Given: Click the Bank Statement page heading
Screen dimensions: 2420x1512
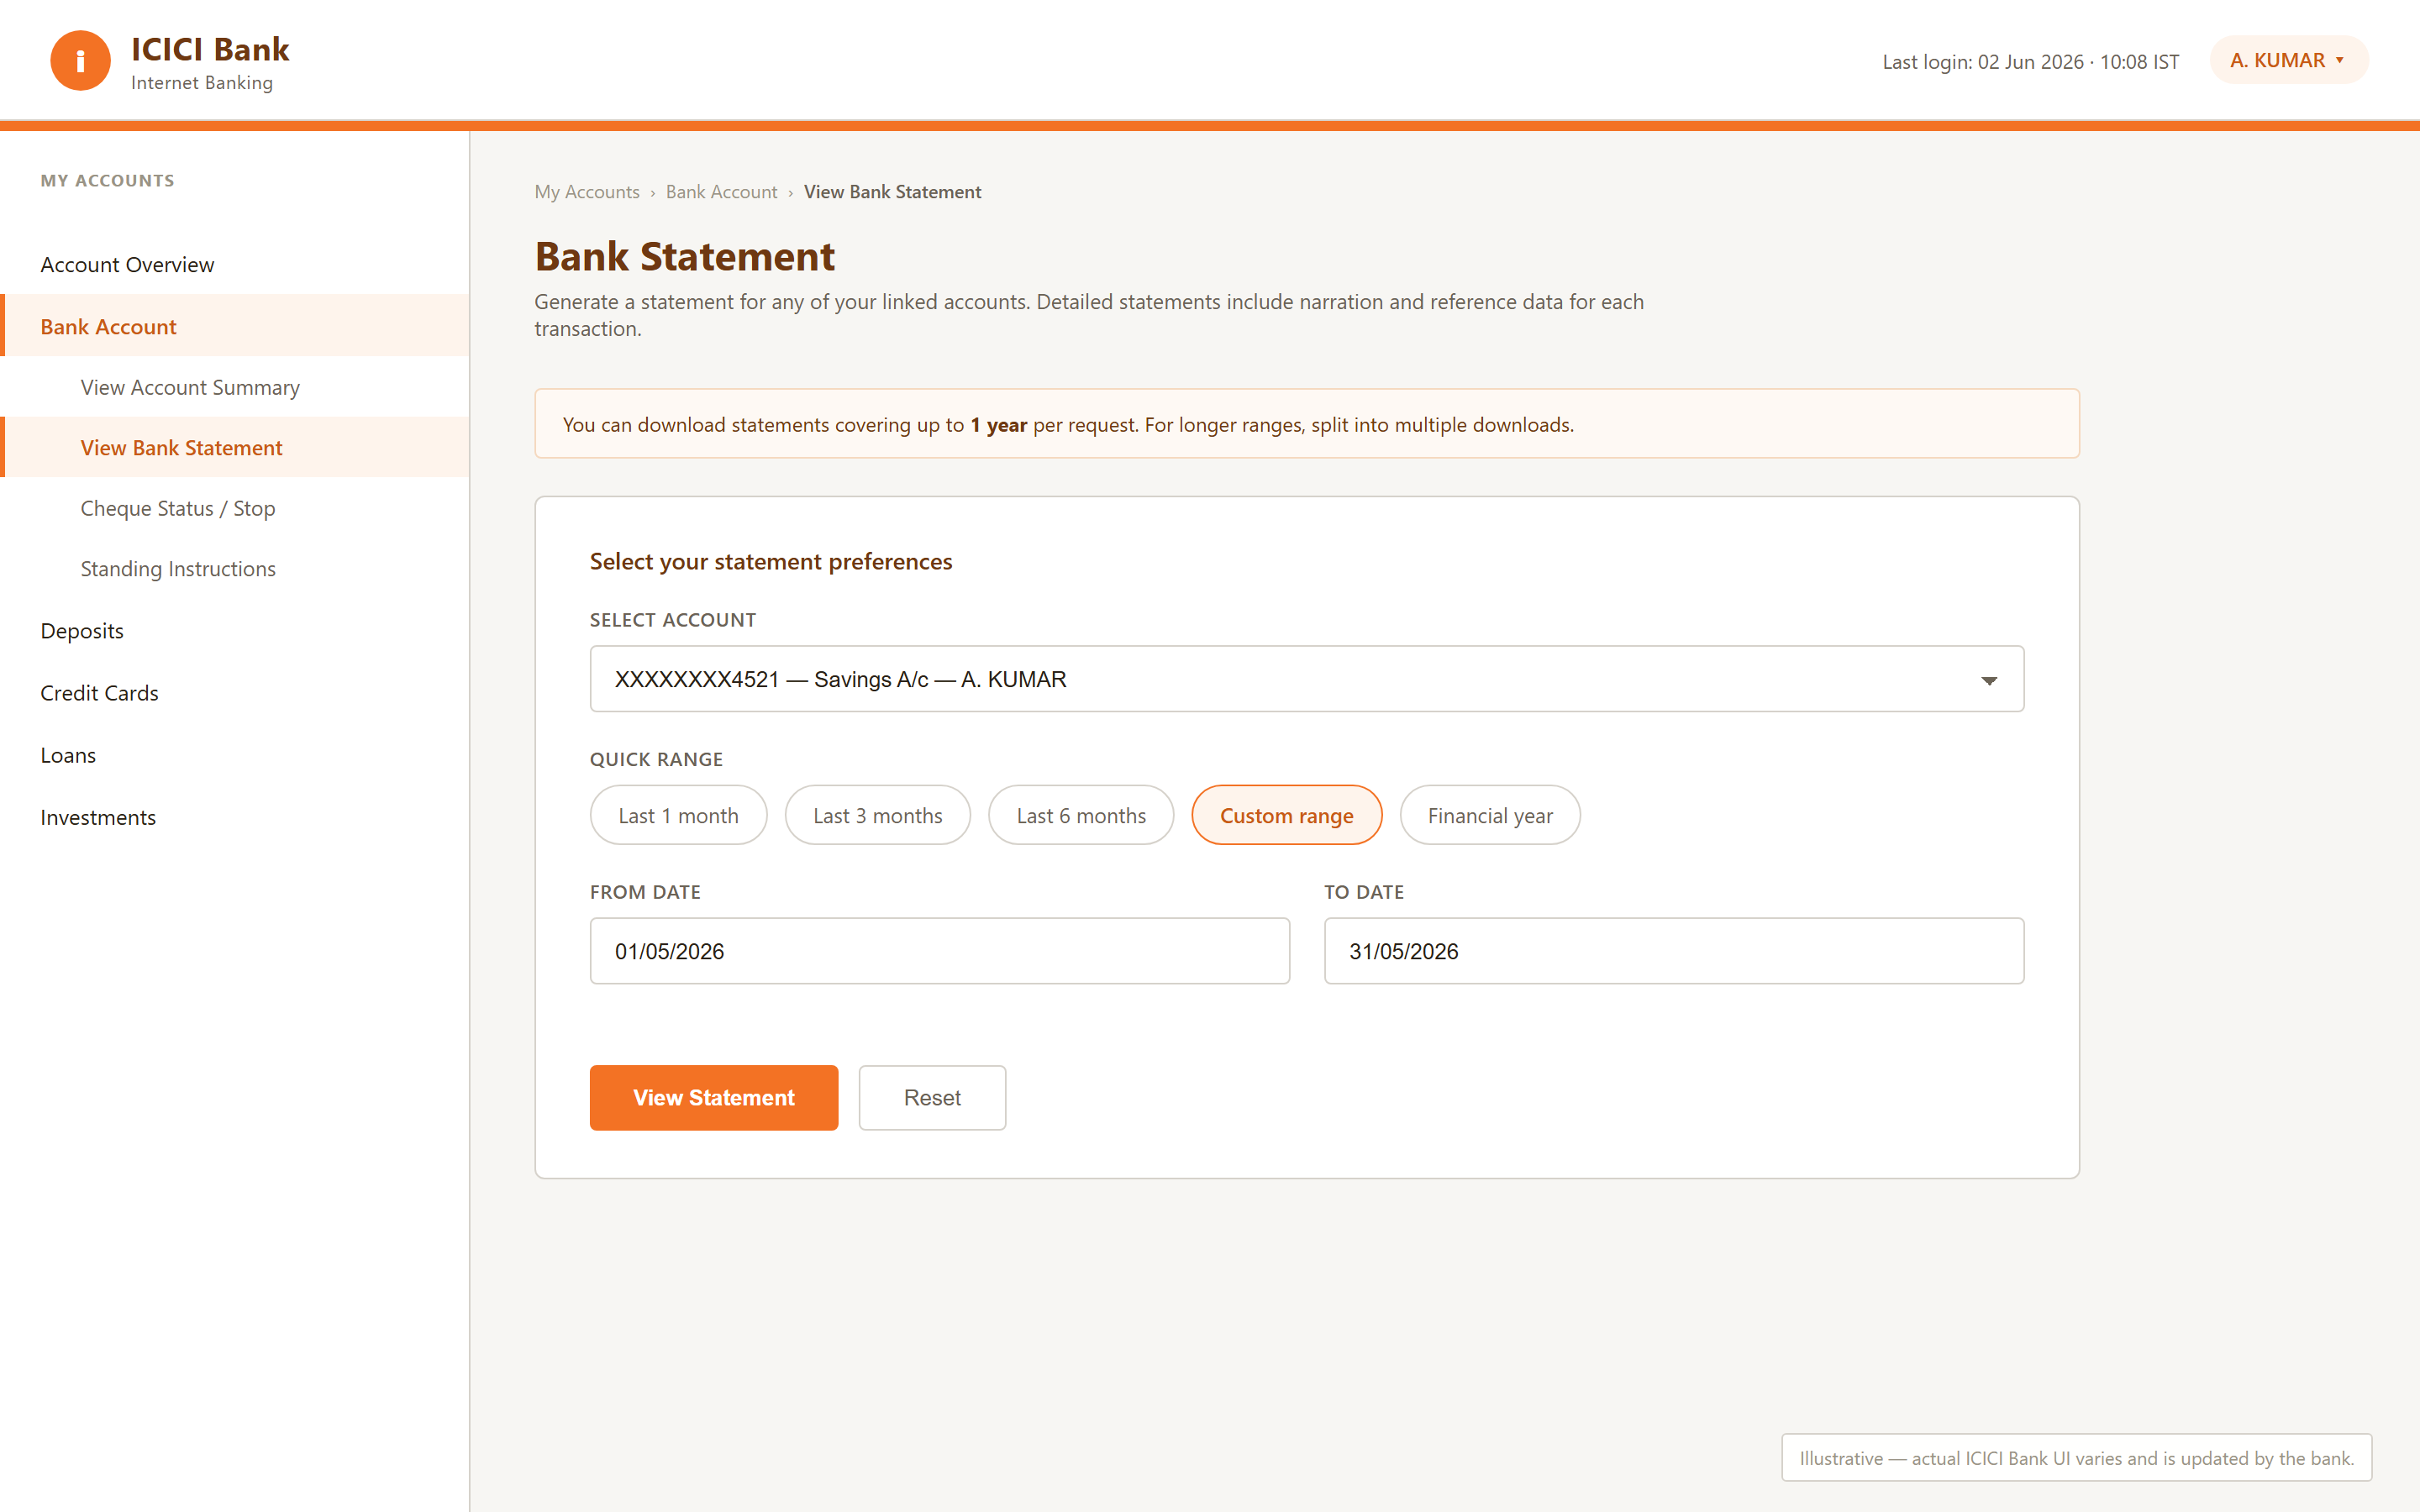Looking at the screenshot, I should [x=684, y=256].
